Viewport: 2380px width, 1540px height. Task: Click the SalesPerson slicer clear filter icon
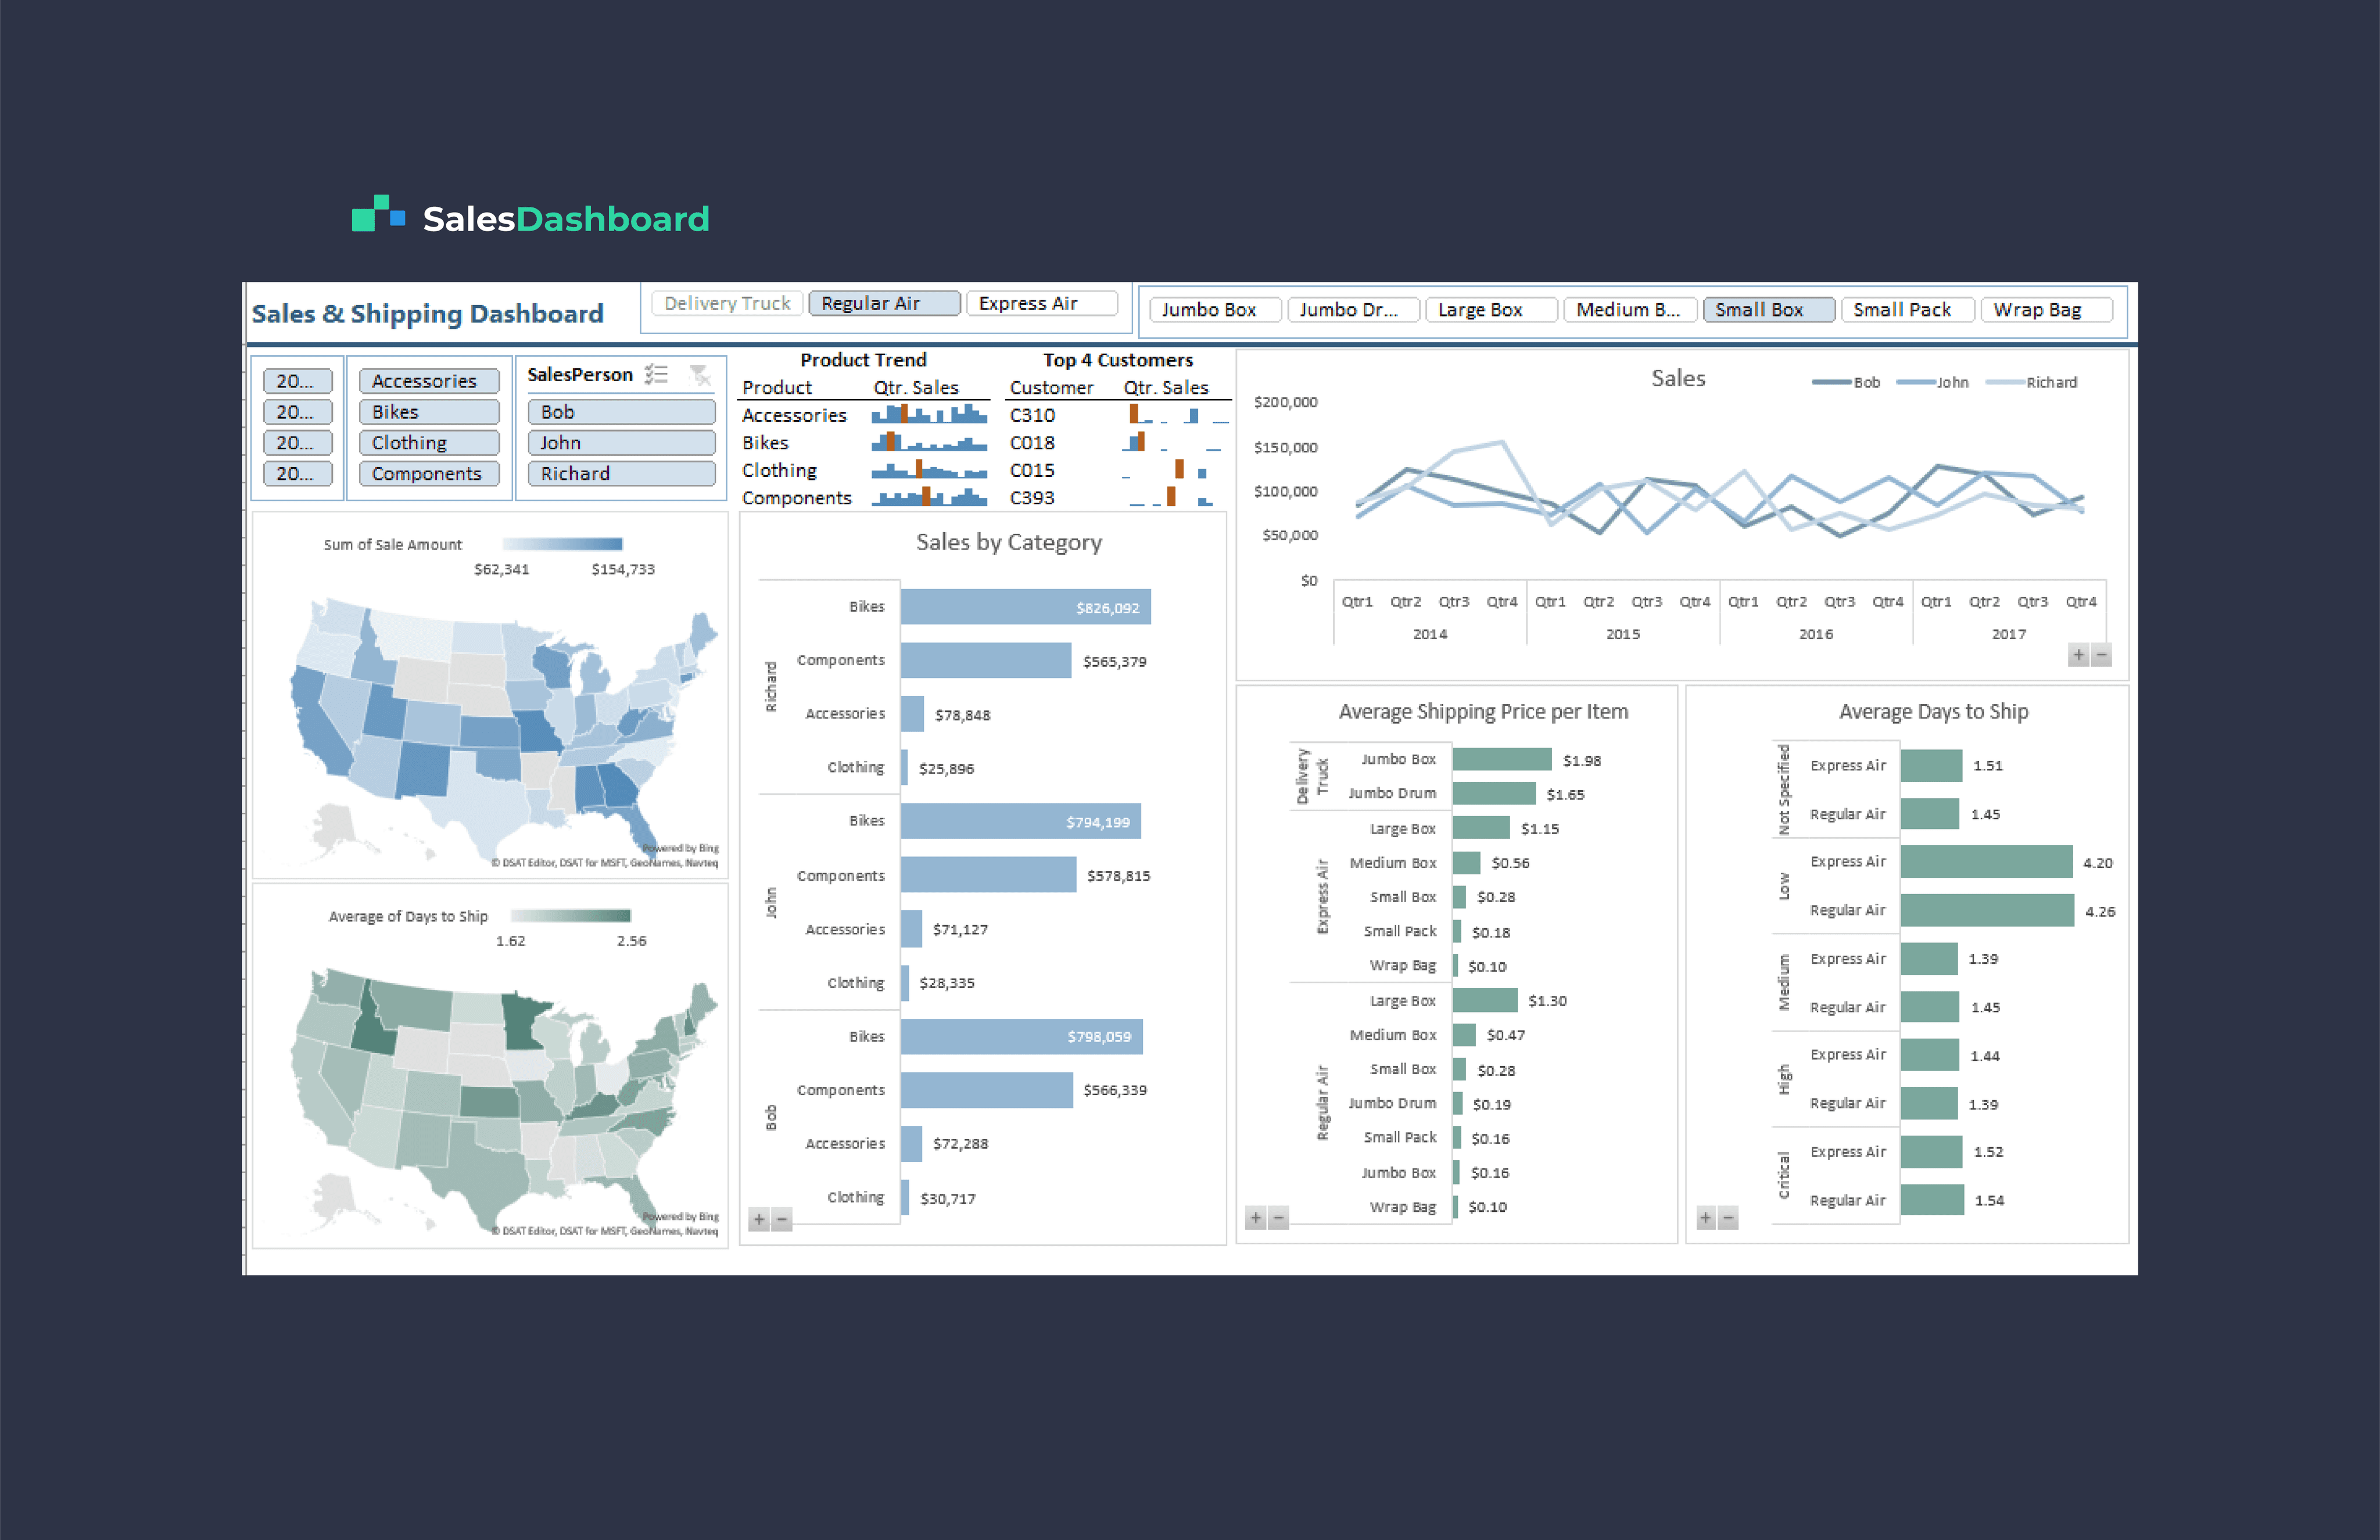coord(700,374)
